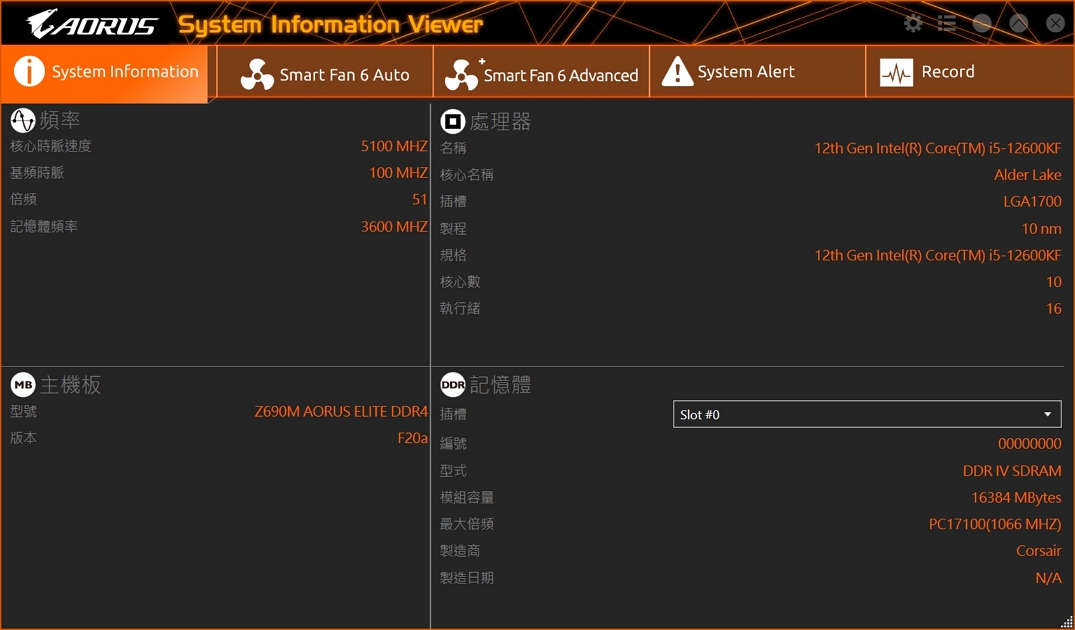Click the 16384 MBytes module capacity value
The height and width of the screenshot is (630, 1075).
pyautogui.click(x=1016, y=498)
